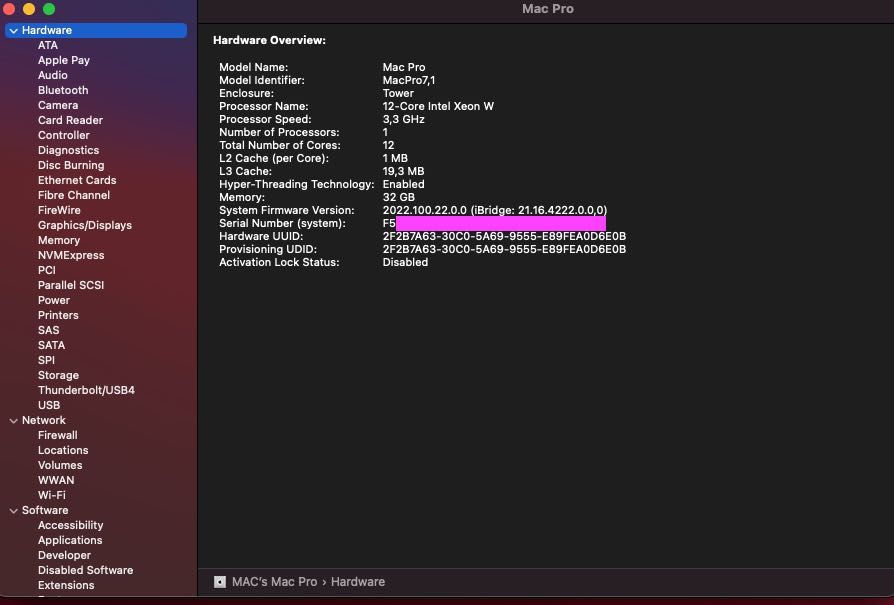Open the Apple Pay entry
This screenshot has height=605, width=894.
pos(64,60)
